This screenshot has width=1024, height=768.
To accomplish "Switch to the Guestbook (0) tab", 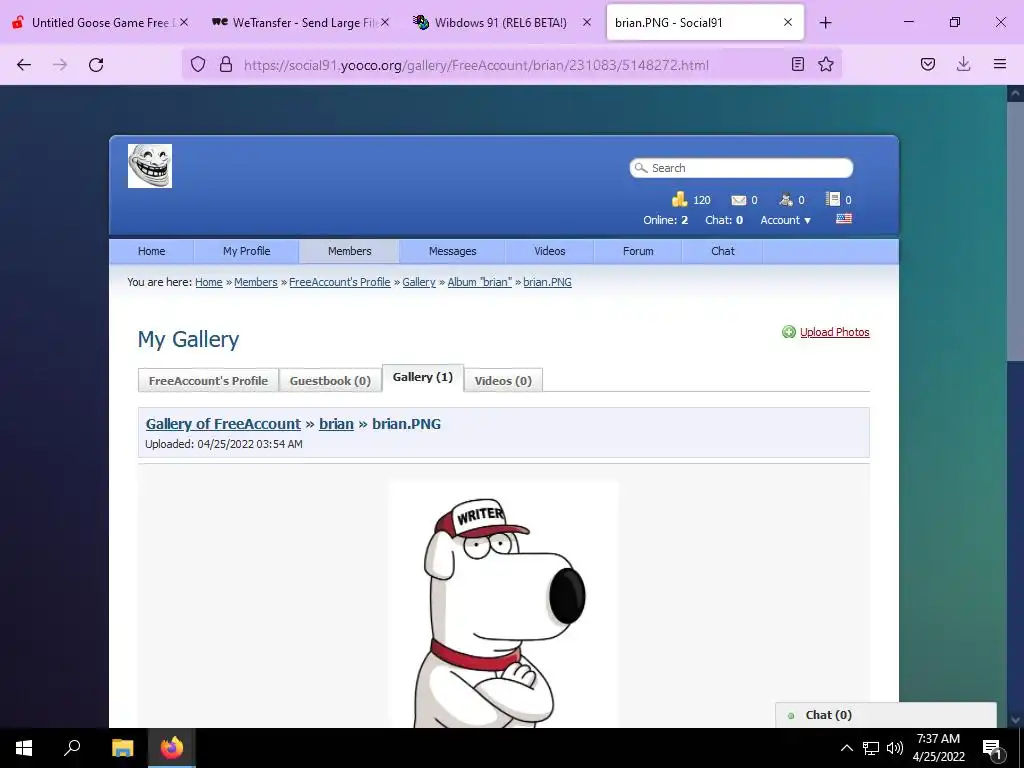I will [x=330, y=380].
